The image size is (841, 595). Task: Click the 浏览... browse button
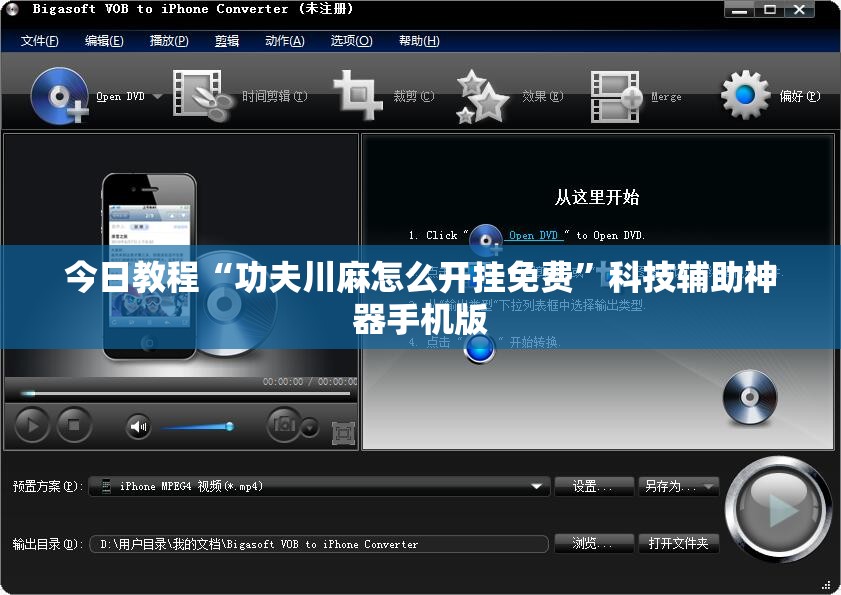click(594, 543)
